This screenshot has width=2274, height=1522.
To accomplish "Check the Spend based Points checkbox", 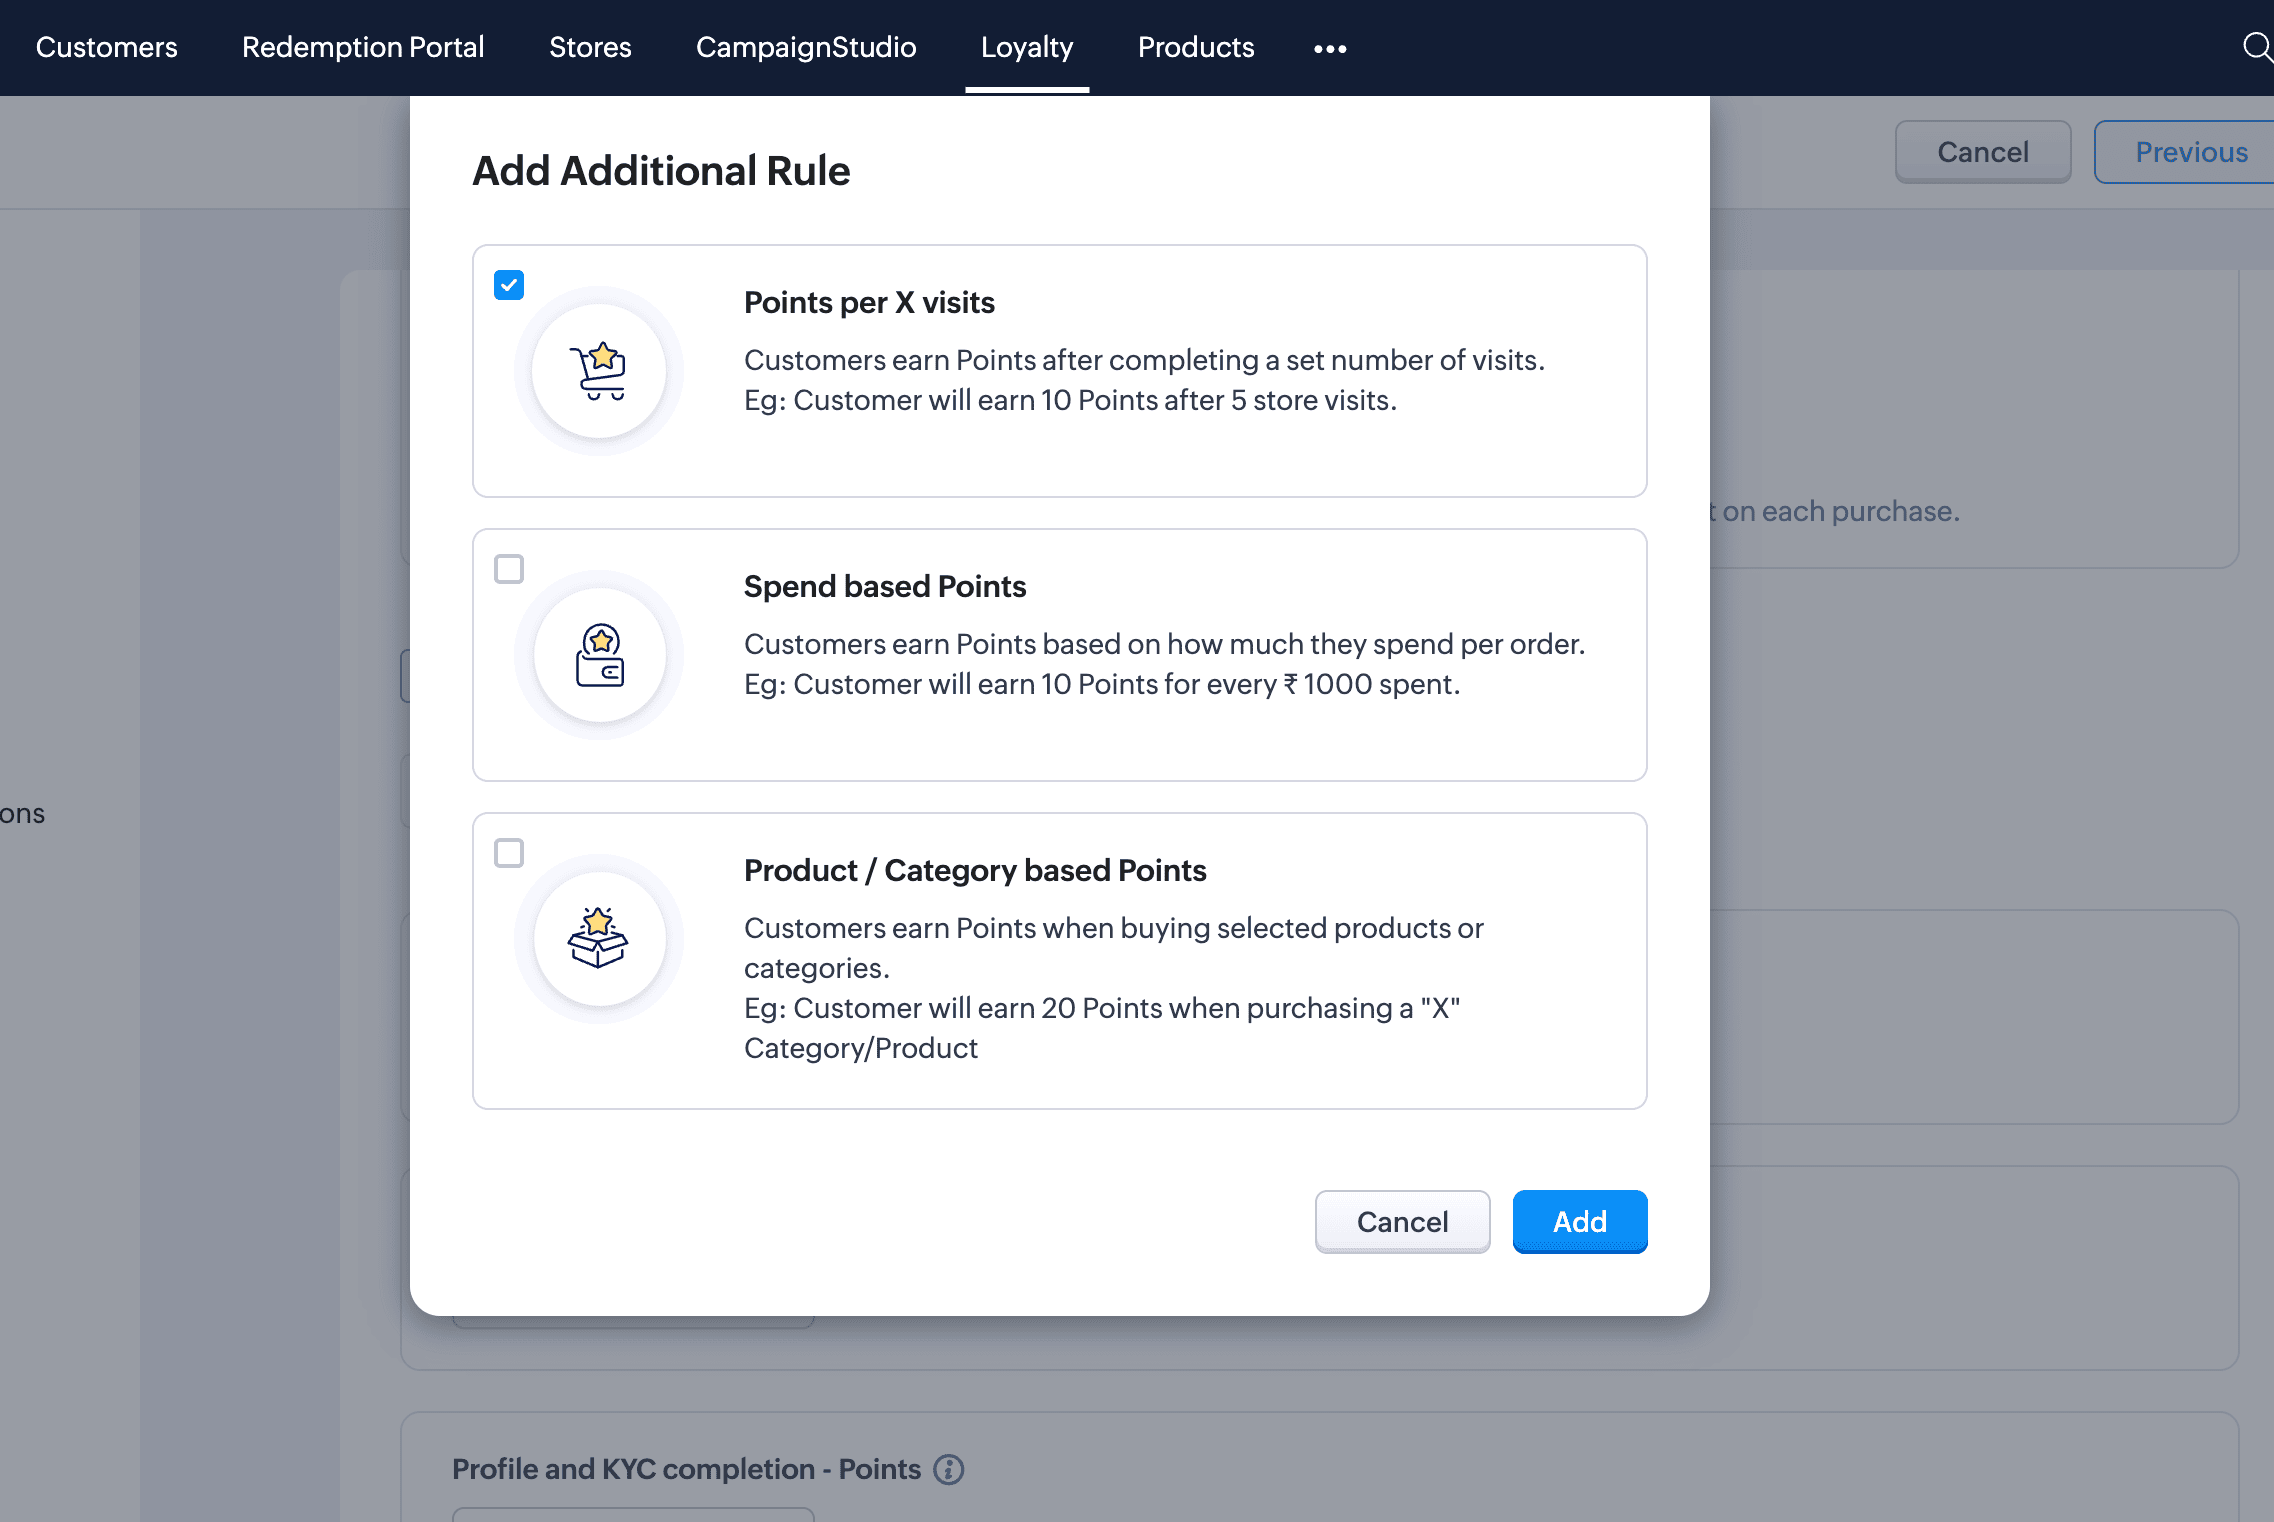I will click(x=509, y=569).
